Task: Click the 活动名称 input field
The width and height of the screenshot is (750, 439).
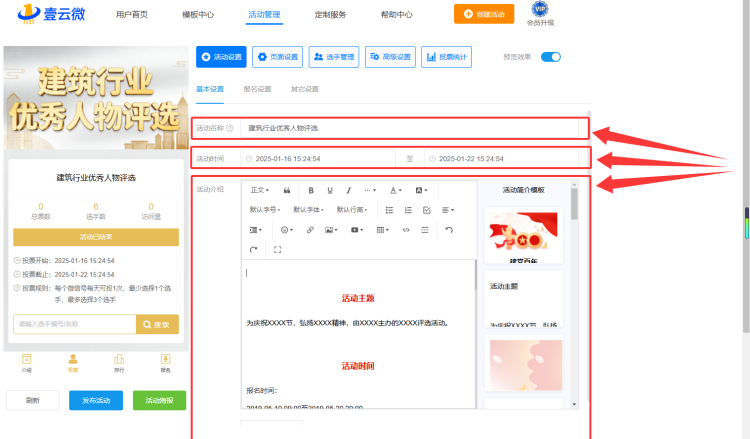Action: (x=409, y=128)
